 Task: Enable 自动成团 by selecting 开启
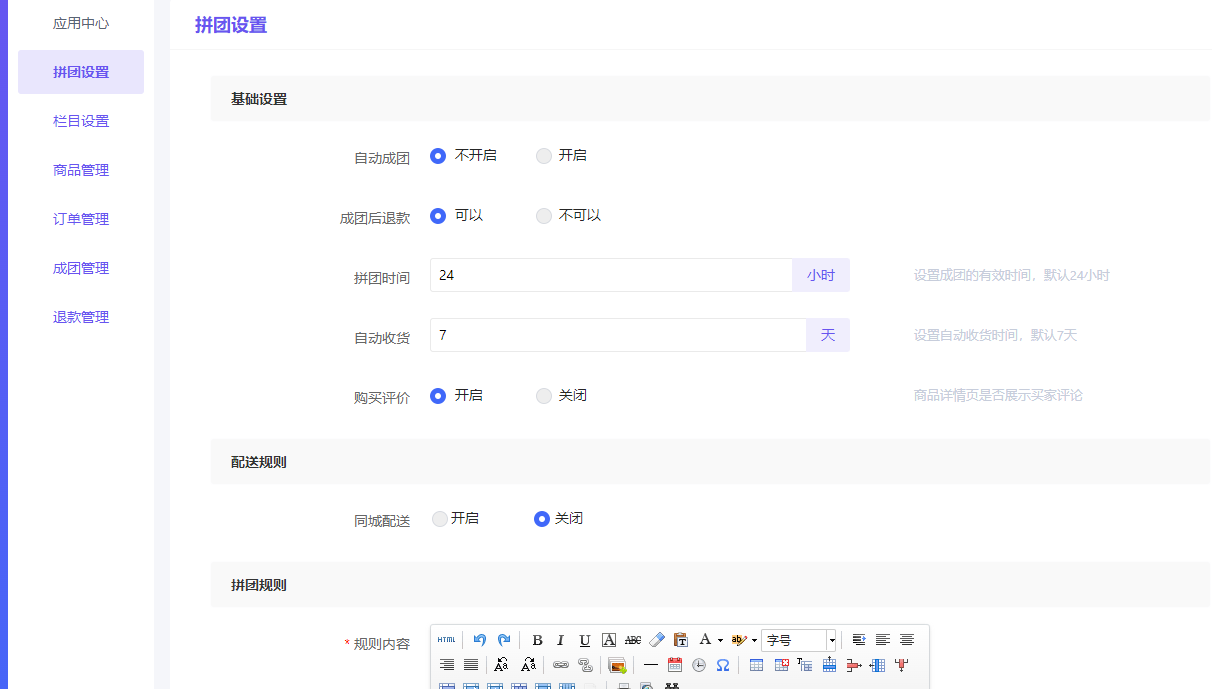544,156
